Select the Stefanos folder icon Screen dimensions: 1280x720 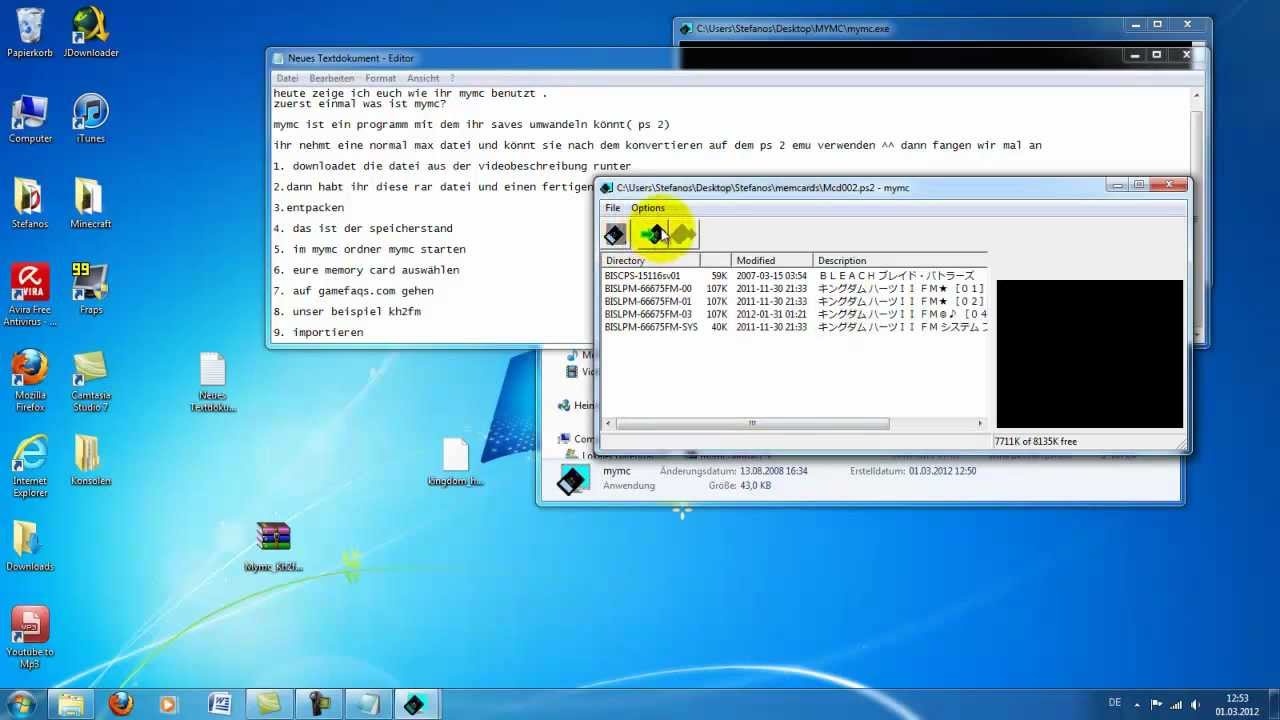click(x=30, y=204)
